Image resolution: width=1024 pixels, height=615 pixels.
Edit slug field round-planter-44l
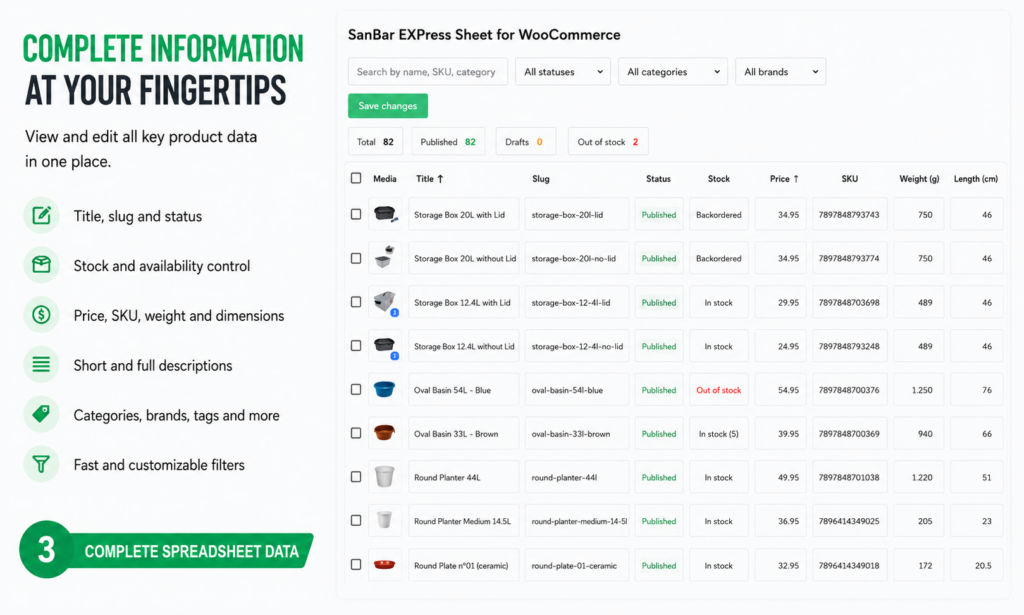coord(577,477)
